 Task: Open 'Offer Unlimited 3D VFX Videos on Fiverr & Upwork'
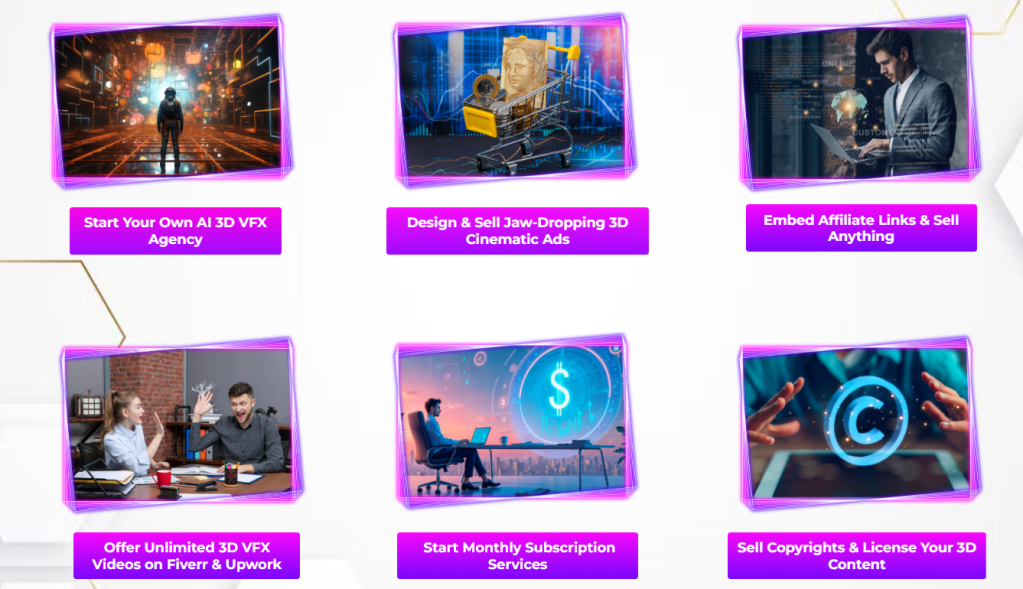point(187,556)
